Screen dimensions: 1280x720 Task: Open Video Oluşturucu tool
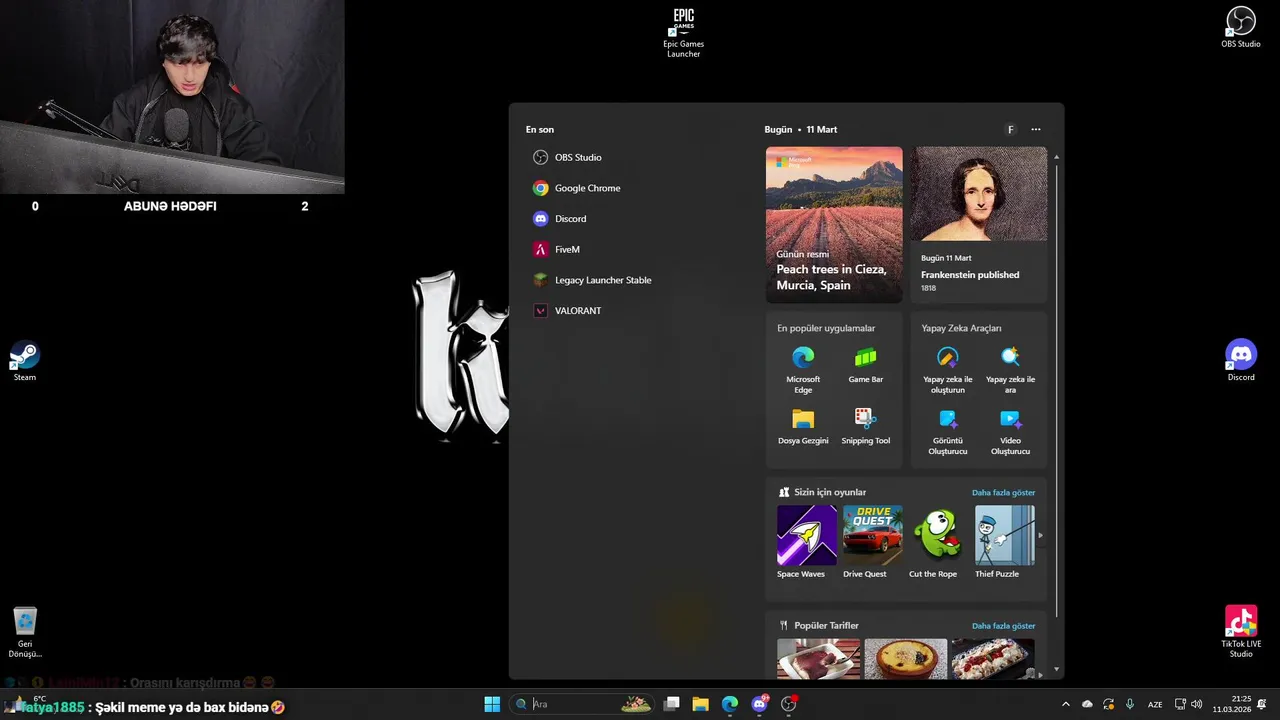(1011, 431)
